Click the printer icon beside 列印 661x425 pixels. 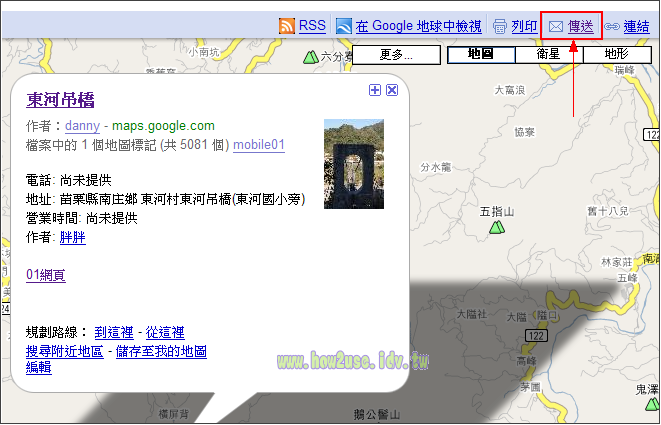[500, 27]
